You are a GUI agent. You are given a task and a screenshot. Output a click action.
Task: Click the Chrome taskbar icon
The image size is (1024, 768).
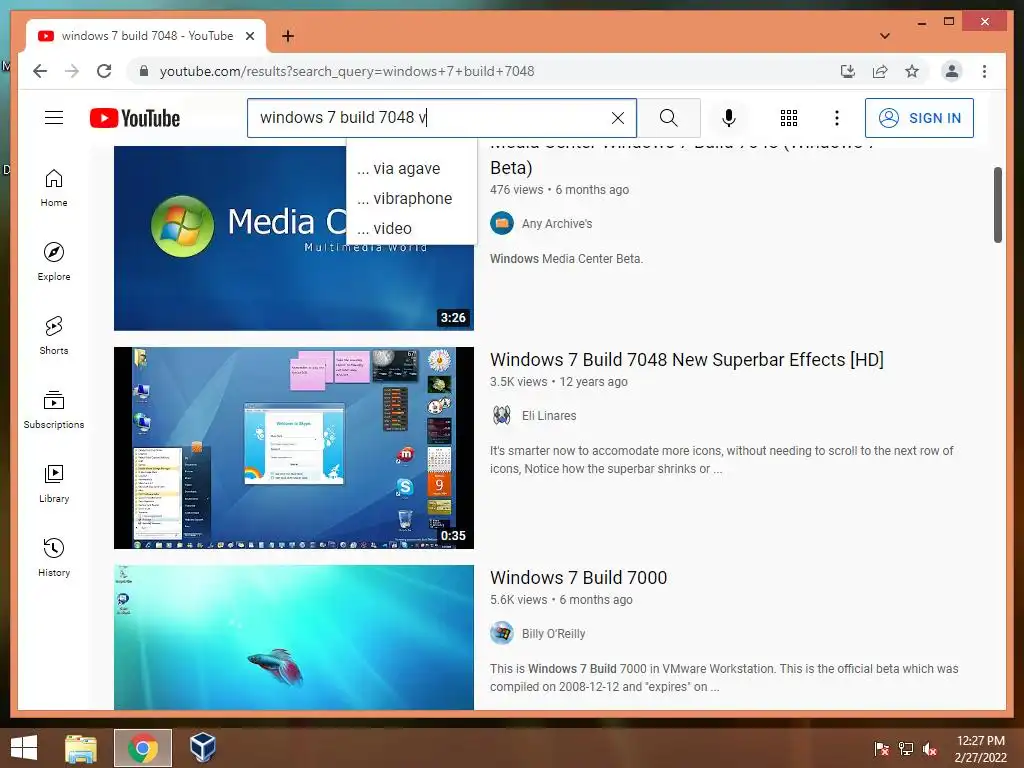click(x=143, y=748)
